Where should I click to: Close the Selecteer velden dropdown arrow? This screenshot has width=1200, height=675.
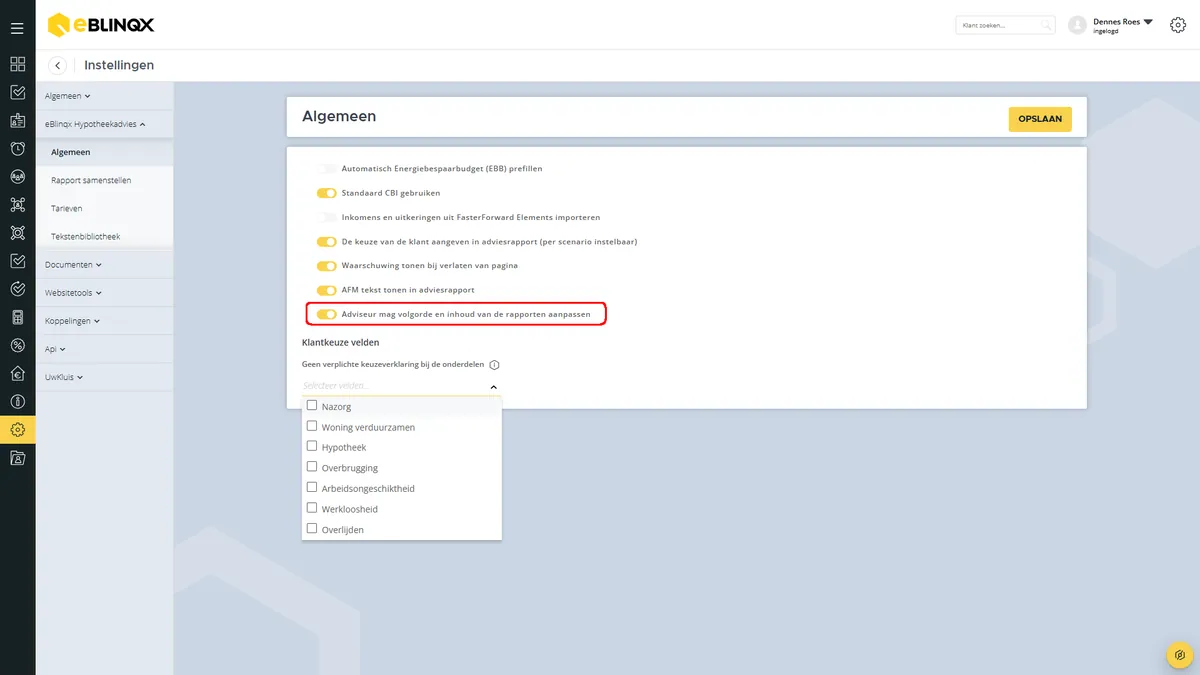pyautogui.click(x=493, y=386)
